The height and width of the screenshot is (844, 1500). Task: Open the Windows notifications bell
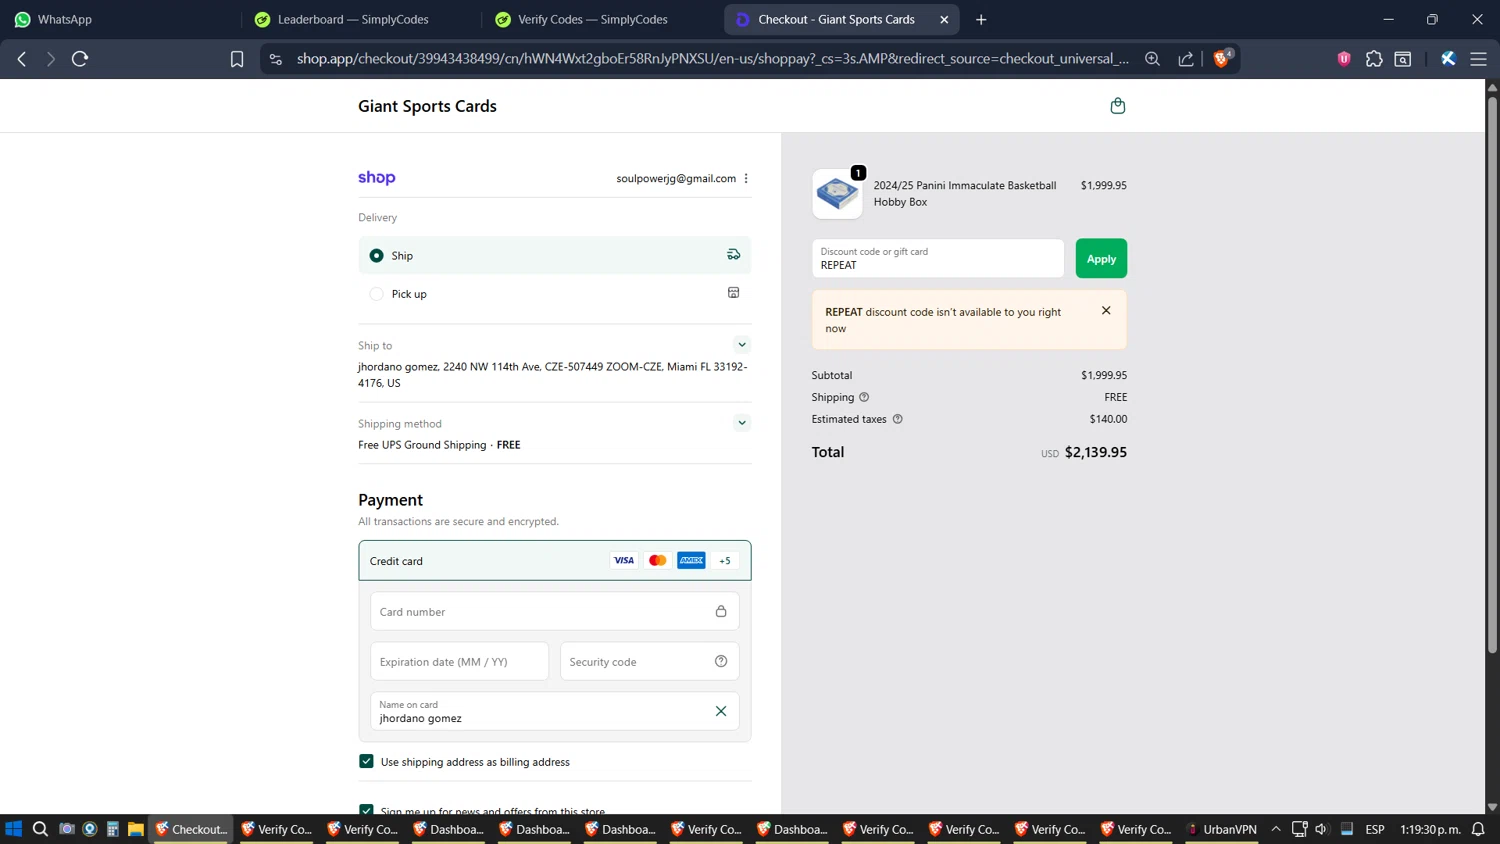click(x=1478, y=829)
